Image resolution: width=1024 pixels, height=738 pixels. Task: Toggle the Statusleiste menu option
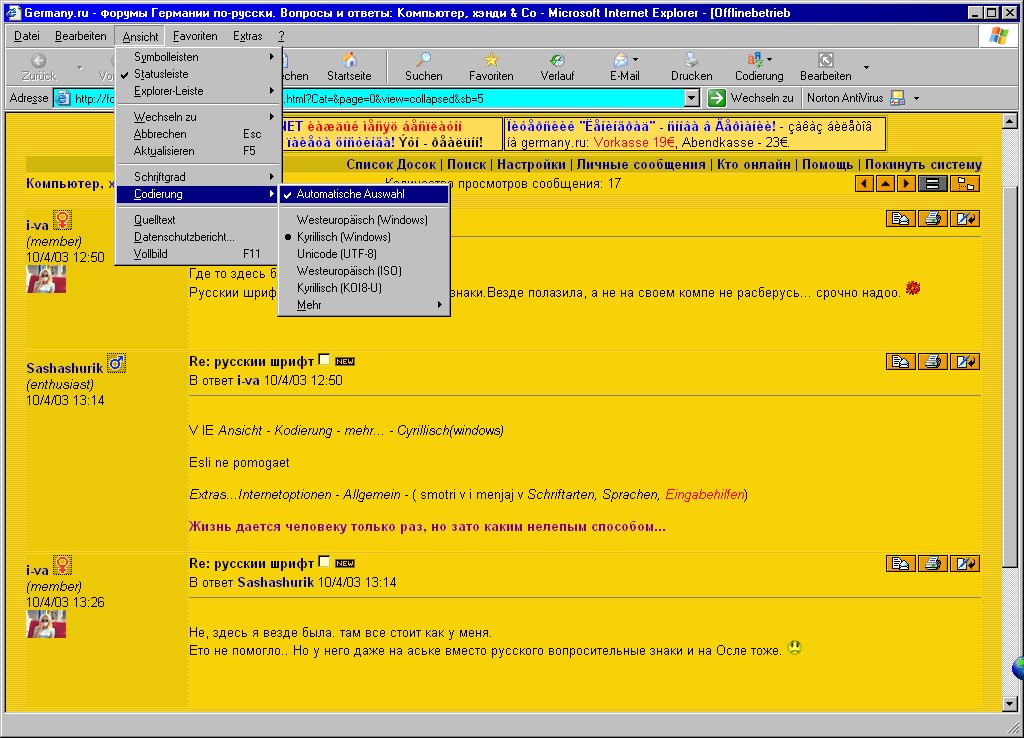click(161, 74)
